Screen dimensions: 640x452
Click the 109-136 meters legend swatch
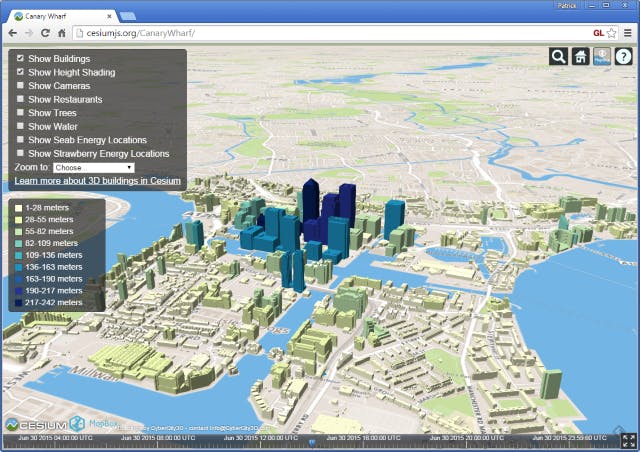(18, 255)
